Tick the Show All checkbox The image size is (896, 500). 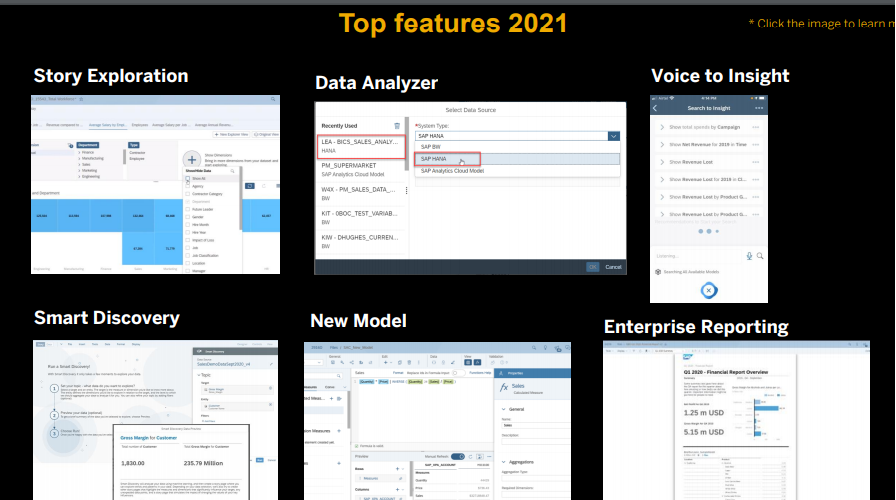point(187,179)
